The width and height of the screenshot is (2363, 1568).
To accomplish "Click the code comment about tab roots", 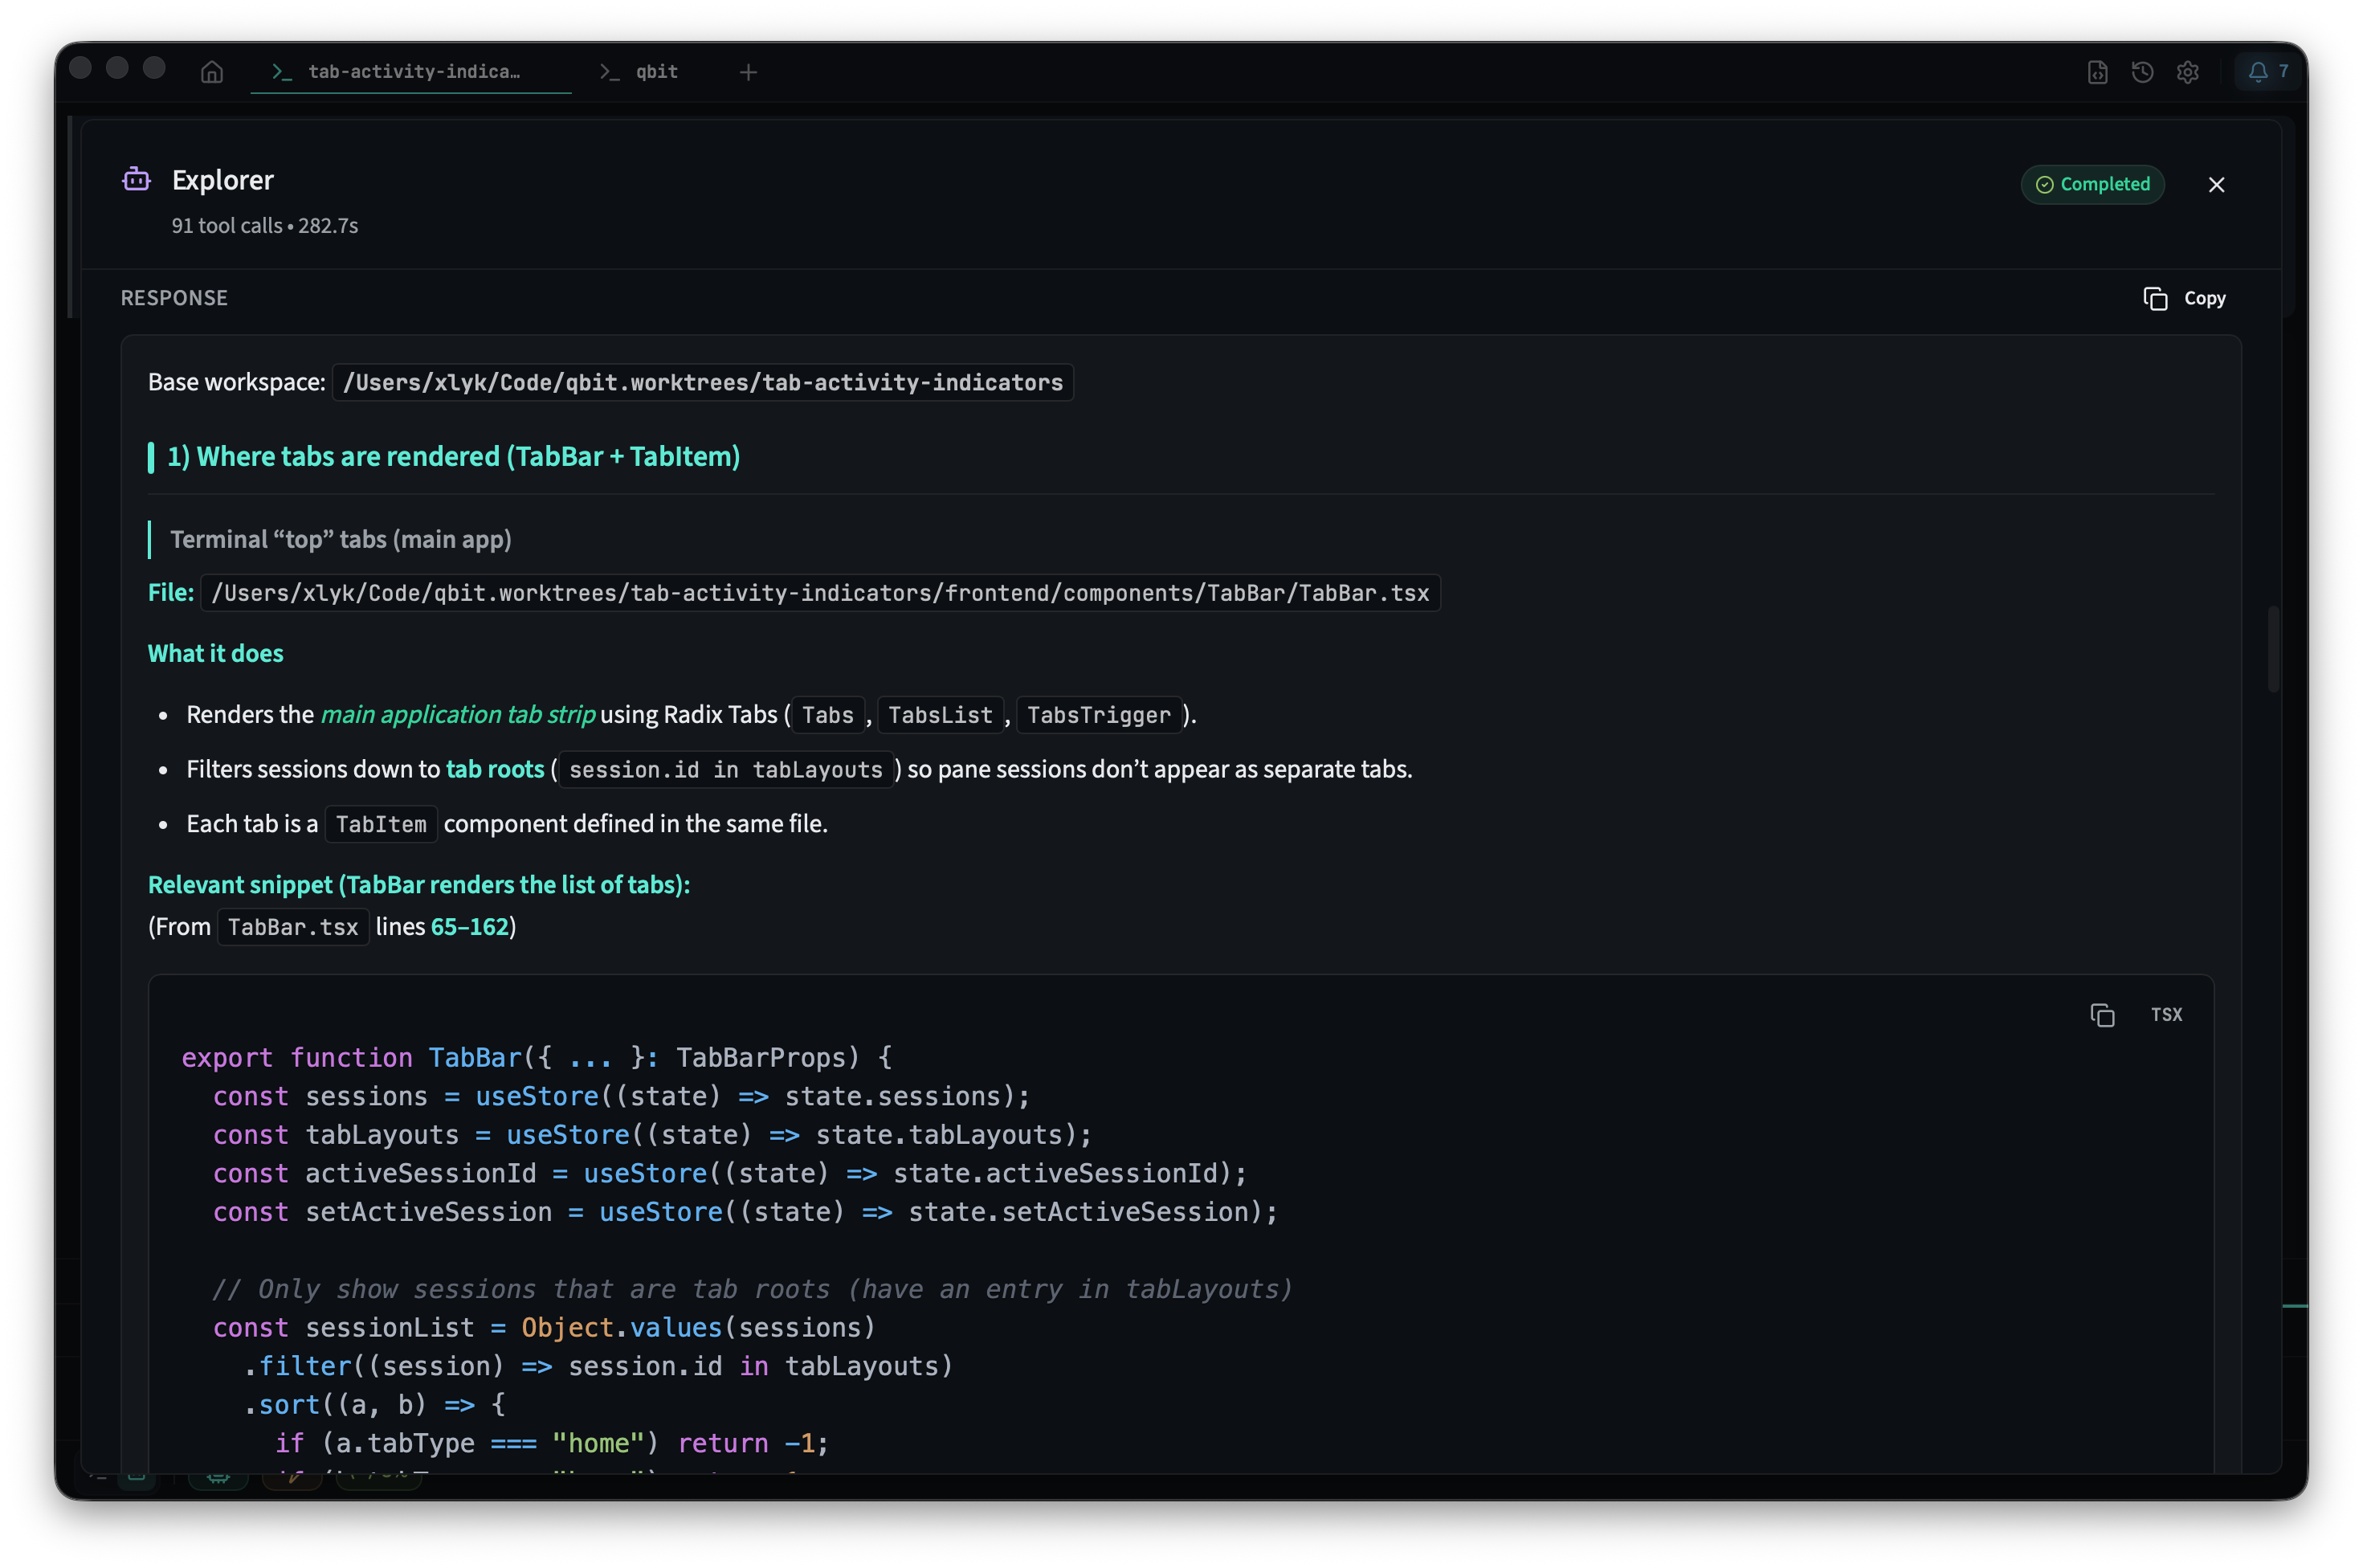I will (x=752, y=1289).
